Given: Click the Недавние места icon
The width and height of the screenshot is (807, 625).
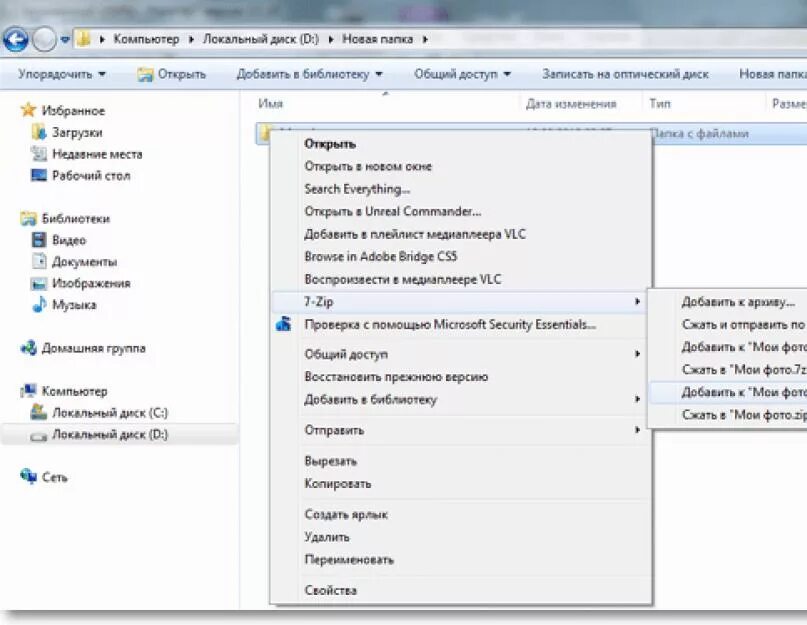Looking at the screenshot, I should (x=39, y=153).
